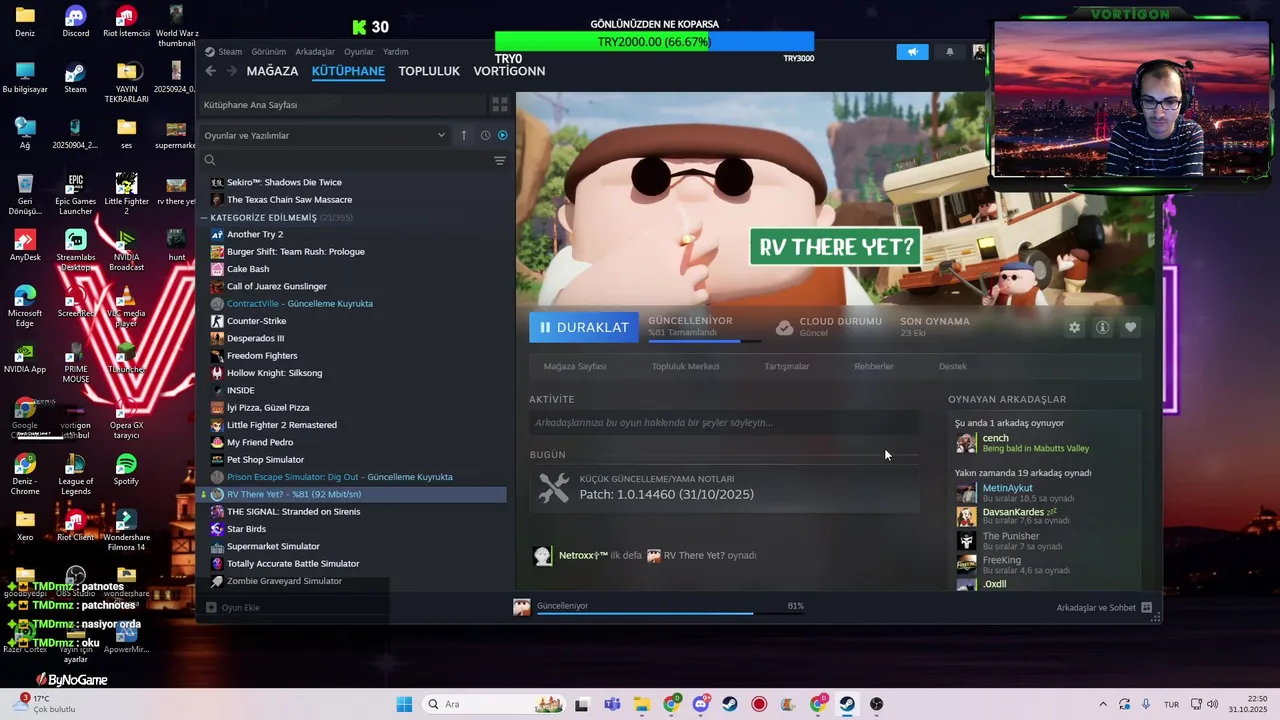Screen dimensions: 1280x720
Task: Open the Görünüm menu
Action: tap(268, 52)
